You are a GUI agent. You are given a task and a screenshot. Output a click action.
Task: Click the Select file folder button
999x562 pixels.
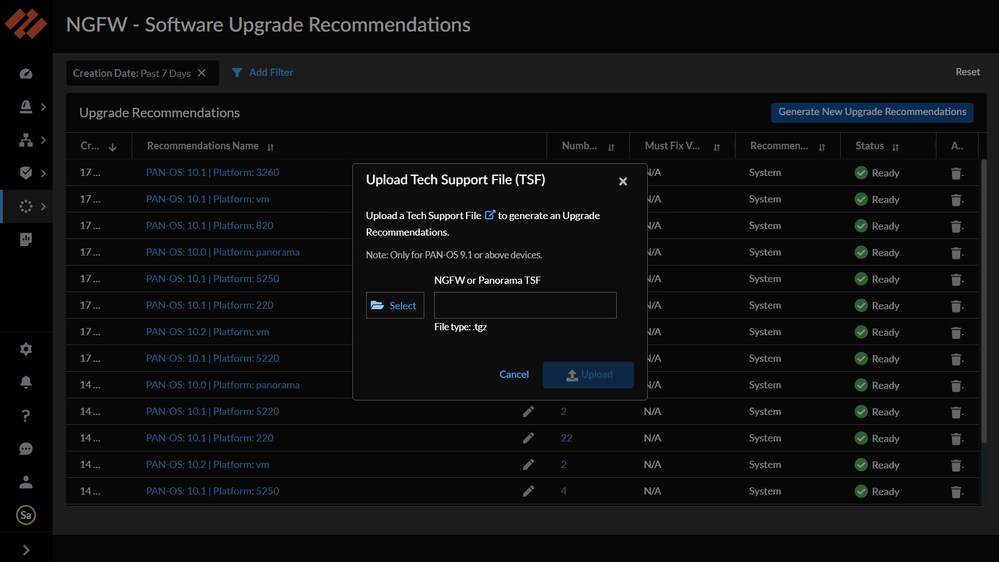394,305
